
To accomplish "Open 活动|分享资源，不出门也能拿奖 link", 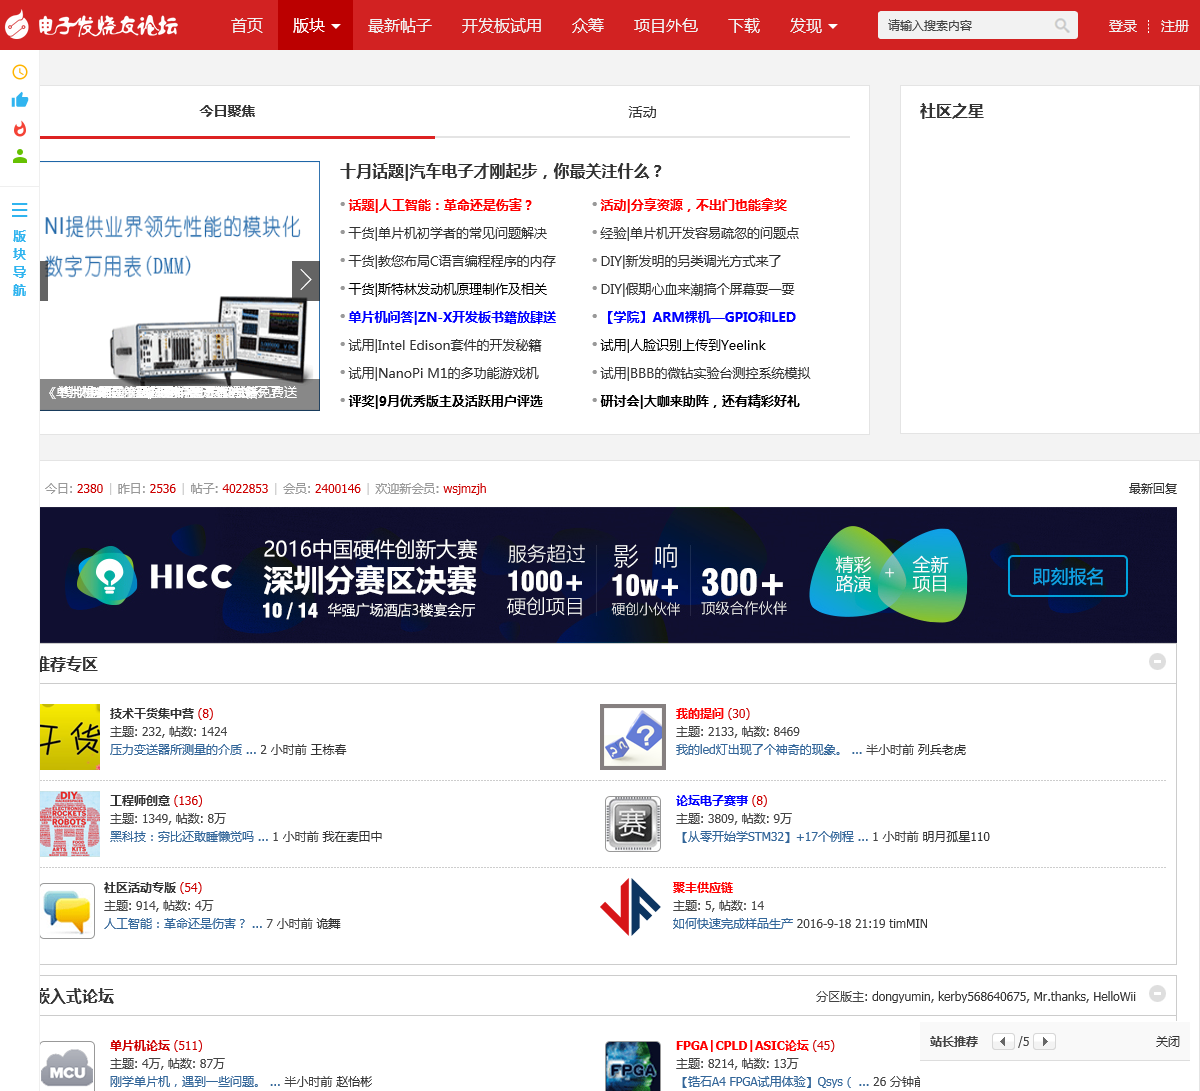I will pos(693,205).
